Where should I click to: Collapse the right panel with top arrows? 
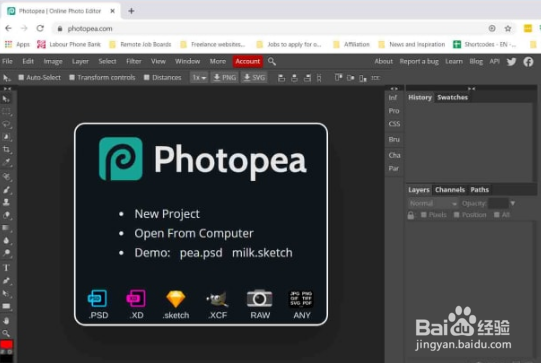pos(471,89)
